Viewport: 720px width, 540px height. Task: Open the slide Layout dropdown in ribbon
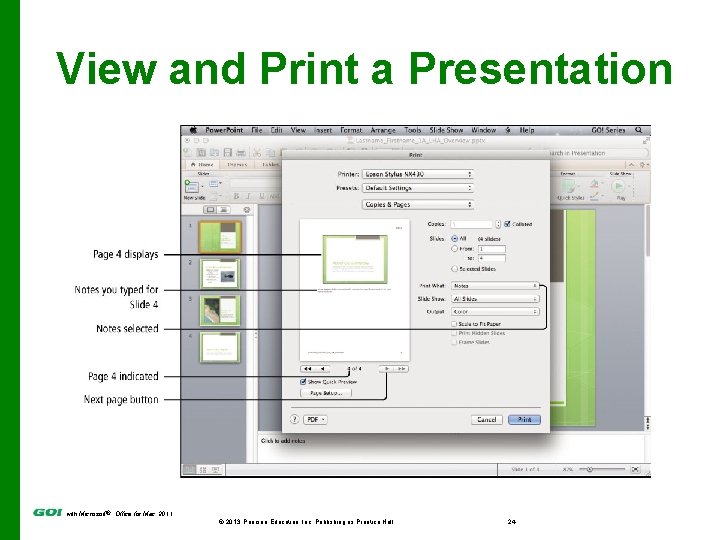click(x=215, y=184)
